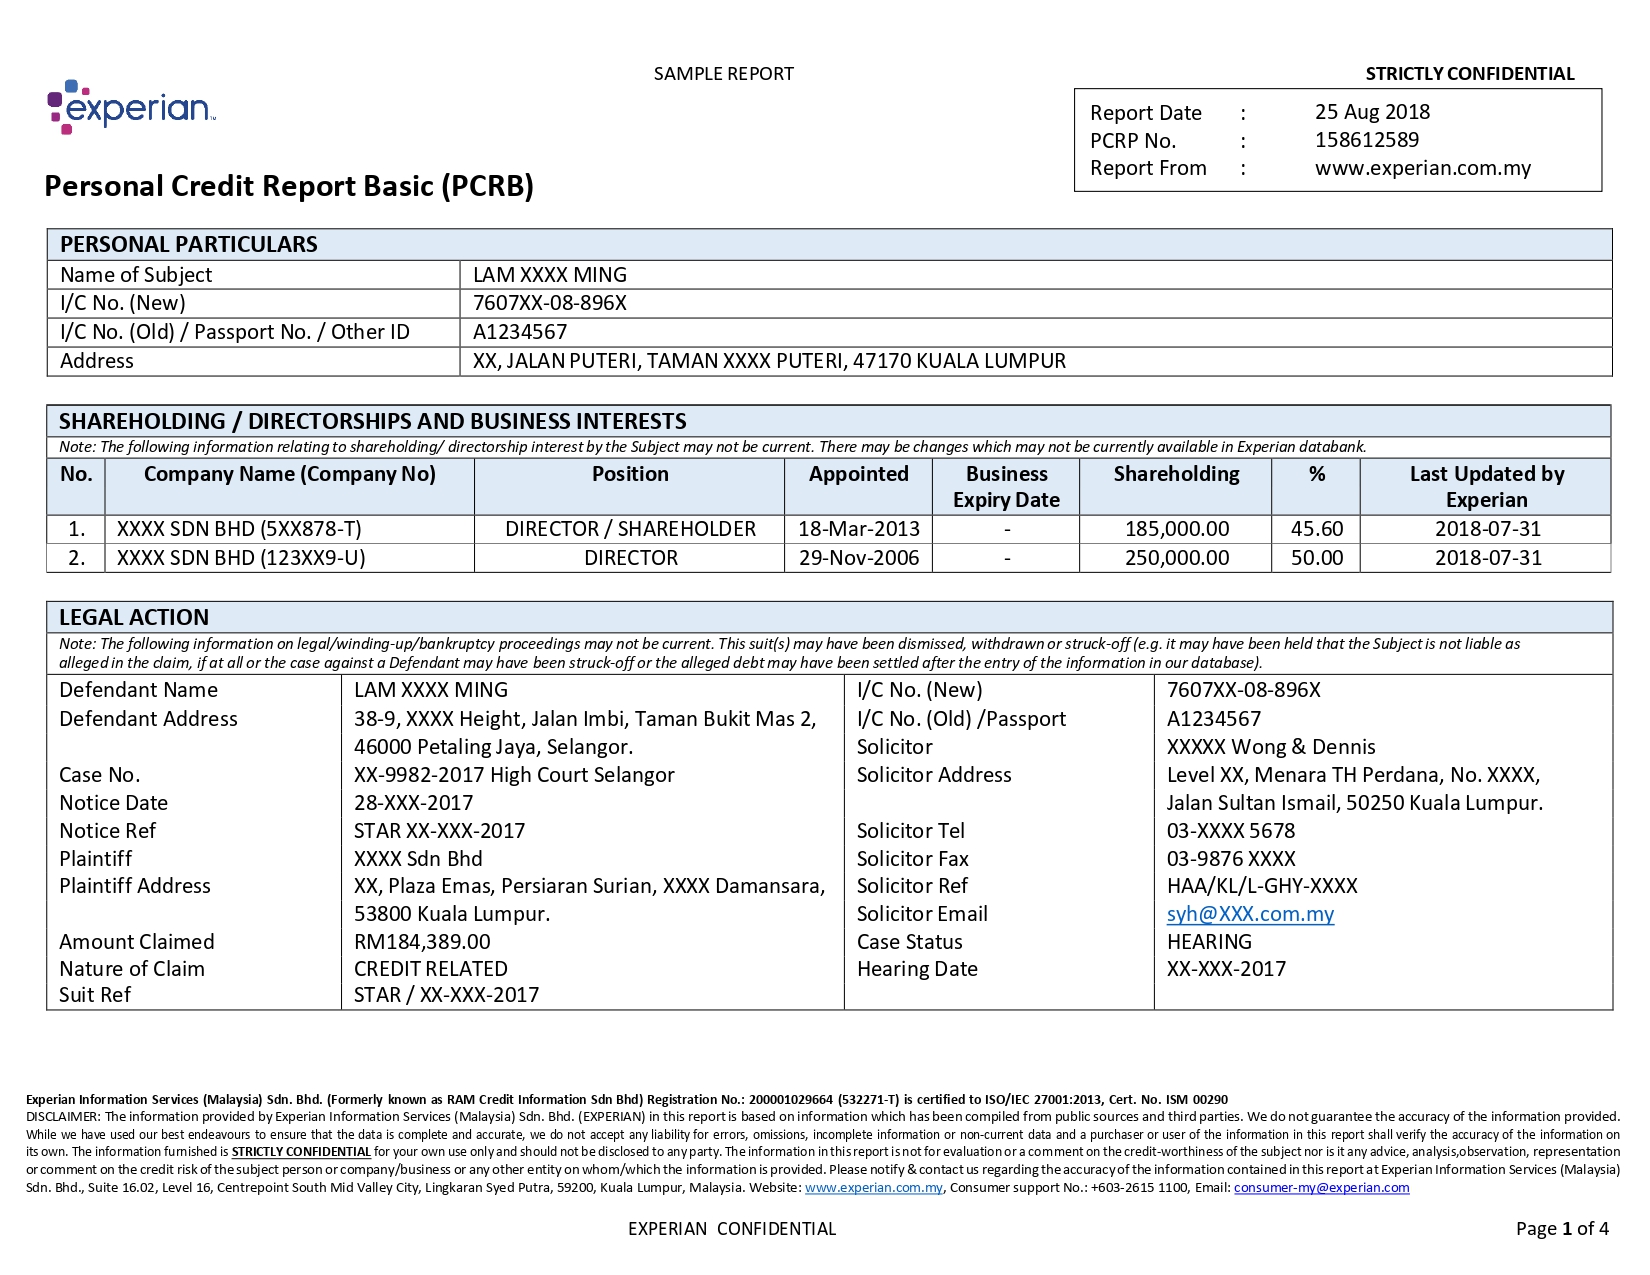This screenshot has height=1275, width=1650.
Task: Click the Last Updated by Experian column header
Action: point(1487,487)
